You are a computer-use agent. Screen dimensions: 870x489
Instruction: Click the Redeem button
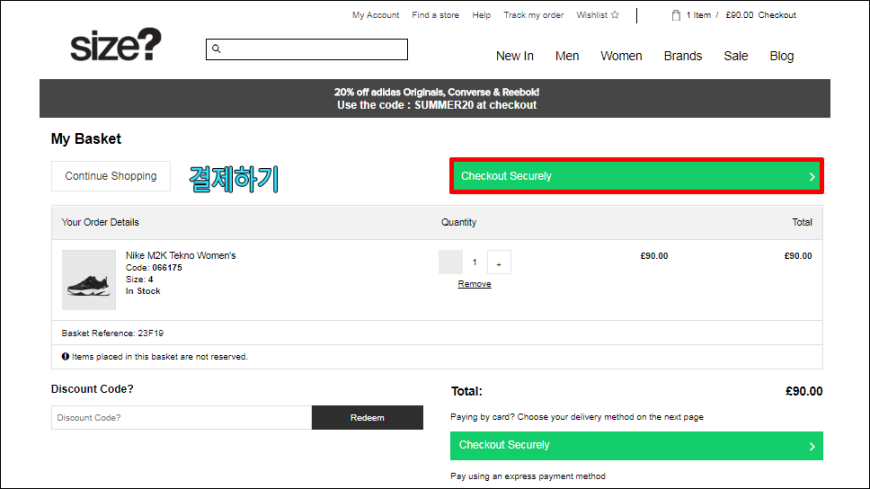pos(367,417)
